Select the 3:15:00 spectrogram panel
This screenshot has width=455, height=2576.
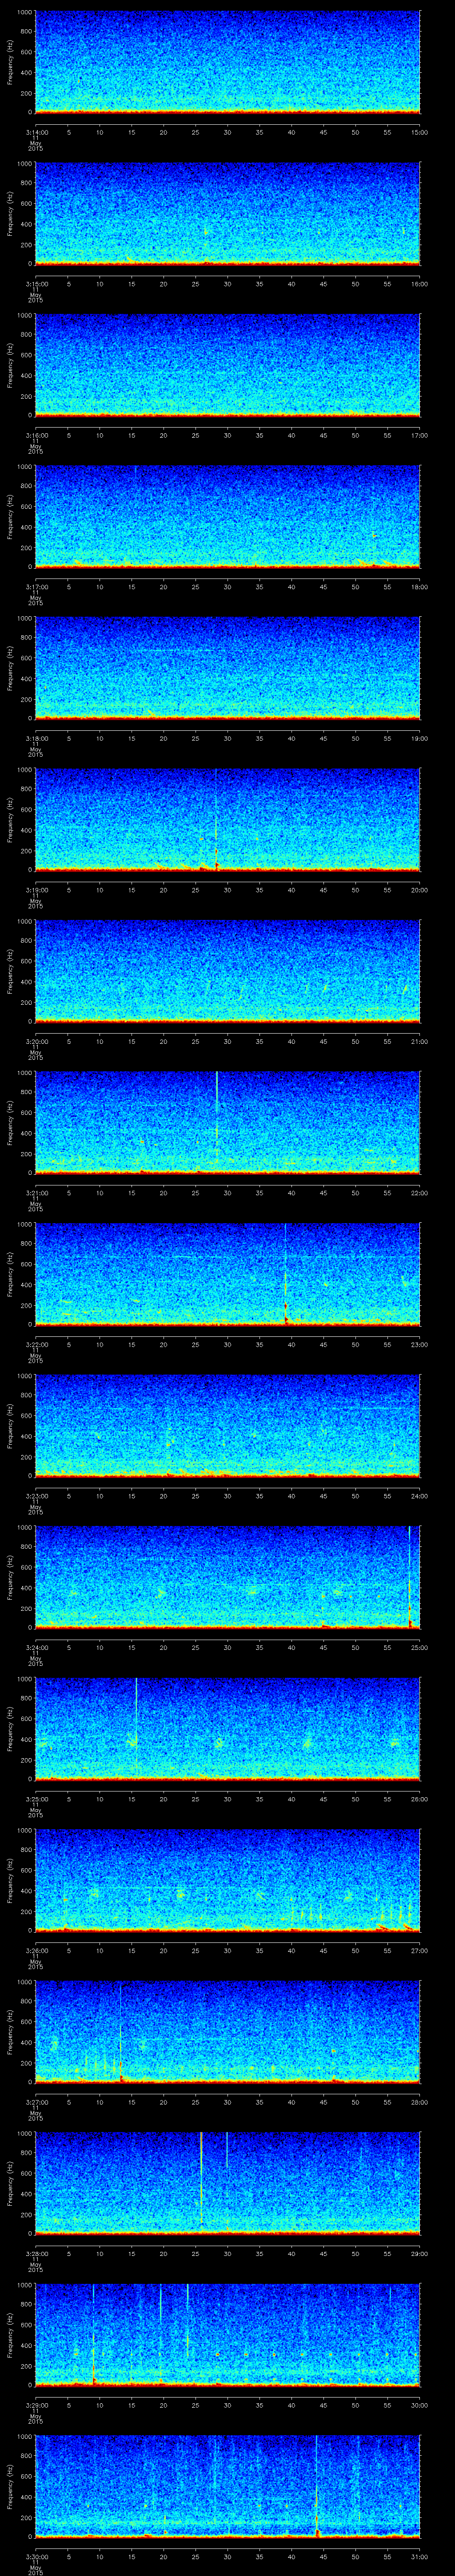[x=227, y=214]
